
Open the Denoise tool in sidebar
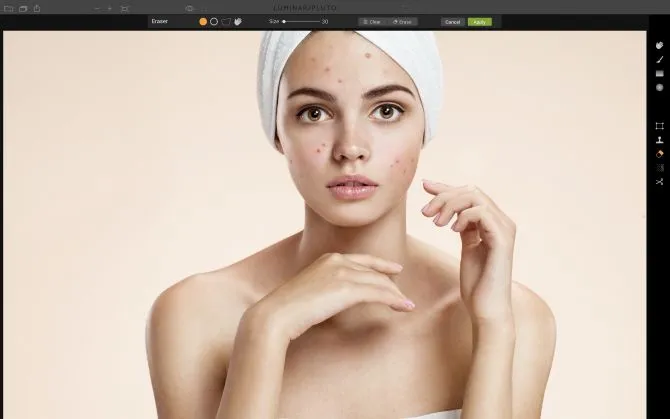659,168
